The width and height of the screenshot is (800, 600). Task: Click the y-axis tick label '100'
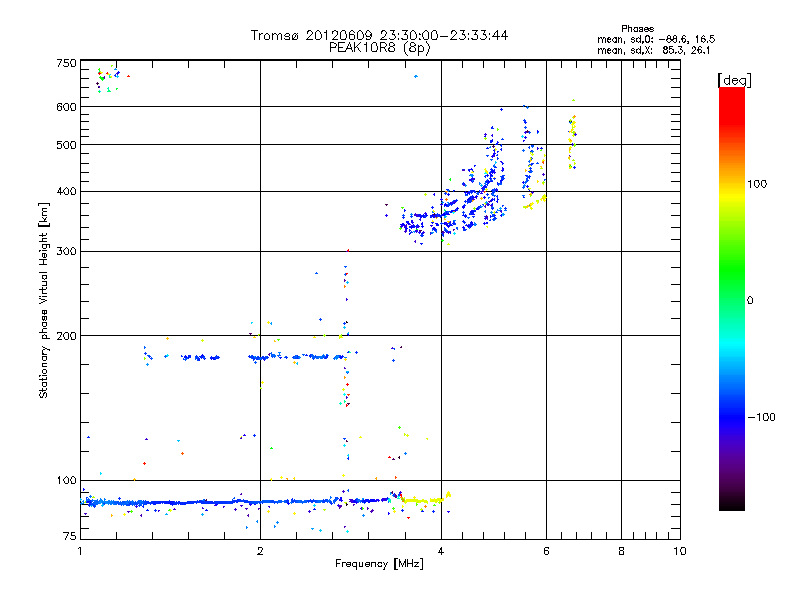pyautogui.click(x=67, y=480)
